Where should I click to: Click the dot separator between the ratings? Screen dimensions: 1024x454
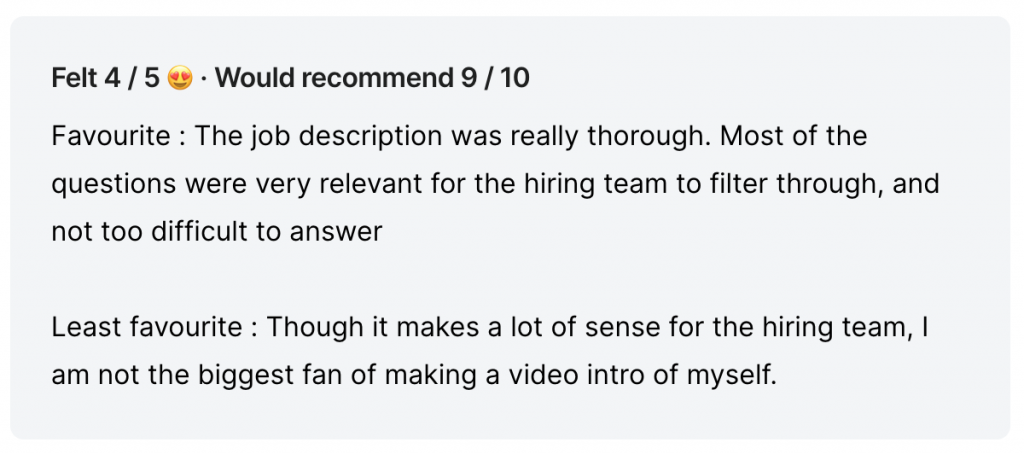point(204,79)
